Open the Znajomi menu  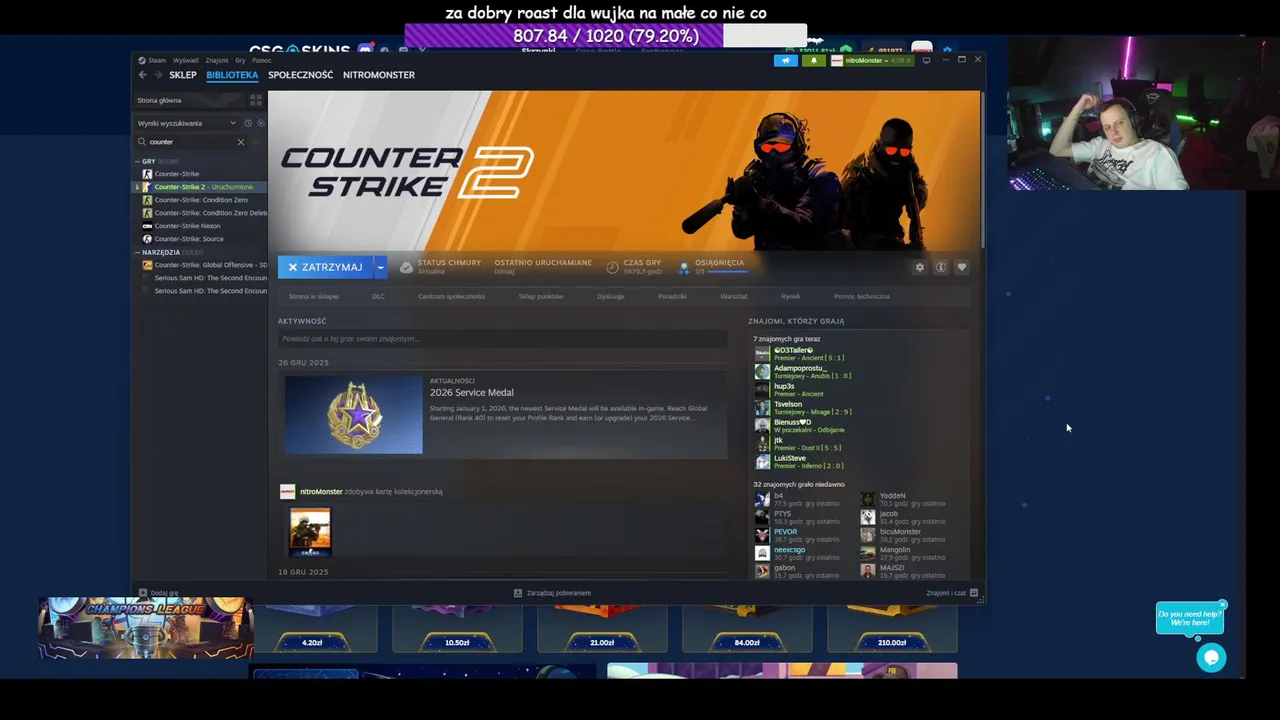pos(217,60)
